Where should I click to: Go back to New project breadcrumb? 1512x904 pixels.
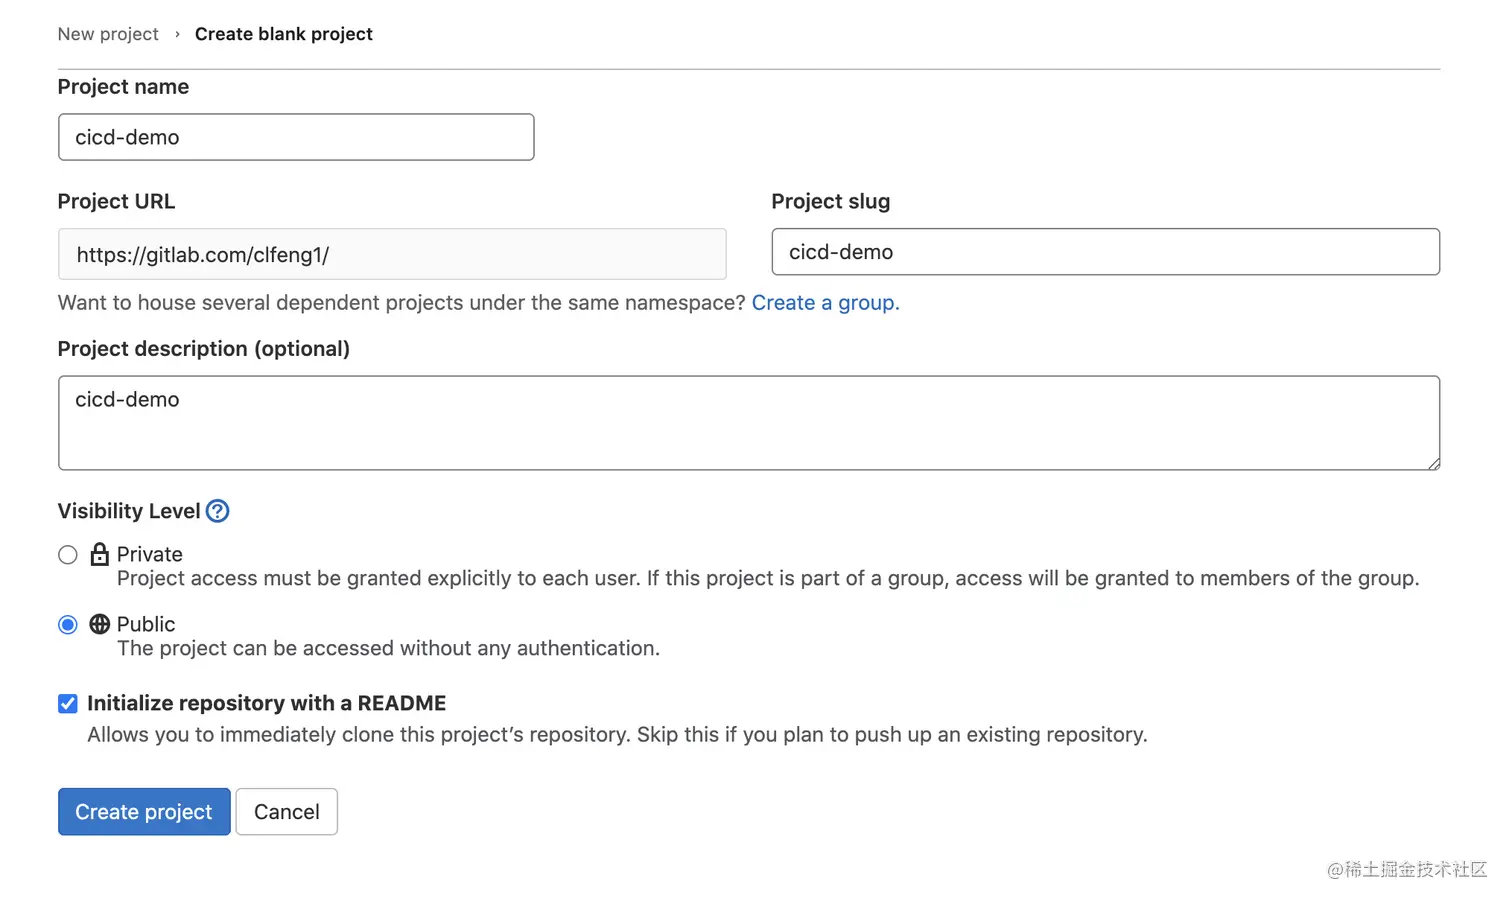[x=108, y=34]
